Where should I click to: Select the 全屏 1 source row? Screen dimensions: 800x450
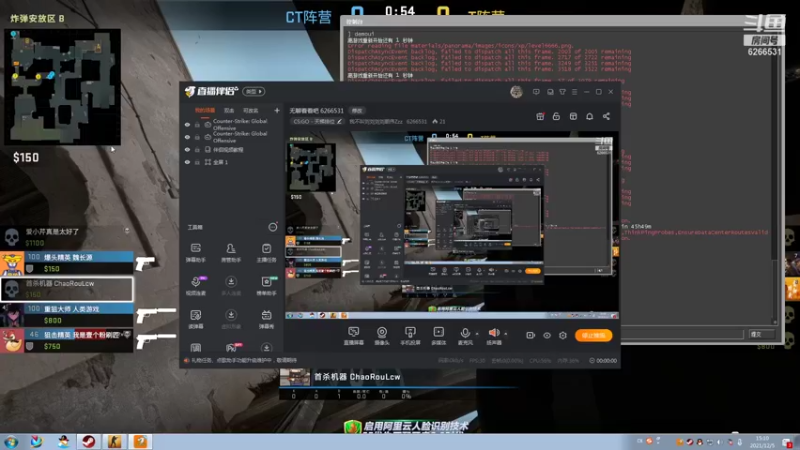point(232,162)
